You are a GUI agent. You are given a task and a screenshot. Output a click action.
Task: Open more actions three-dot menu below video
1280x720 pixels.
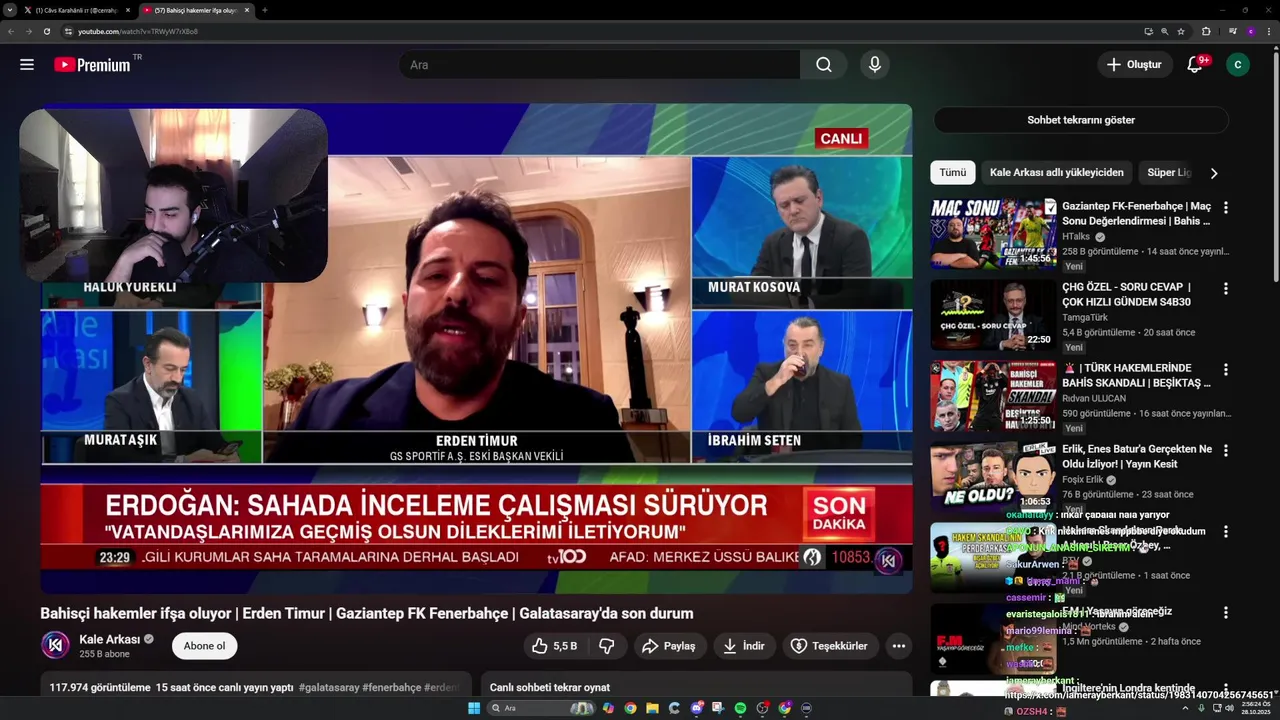pyautogui.click(x=899, y=646)
